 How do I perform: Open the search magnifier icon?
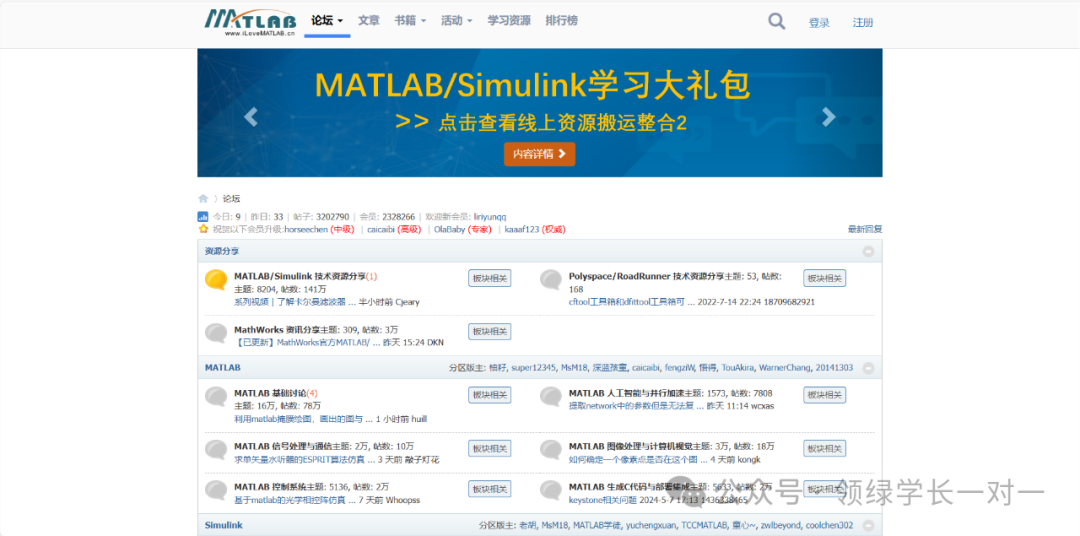pos(776,21)
